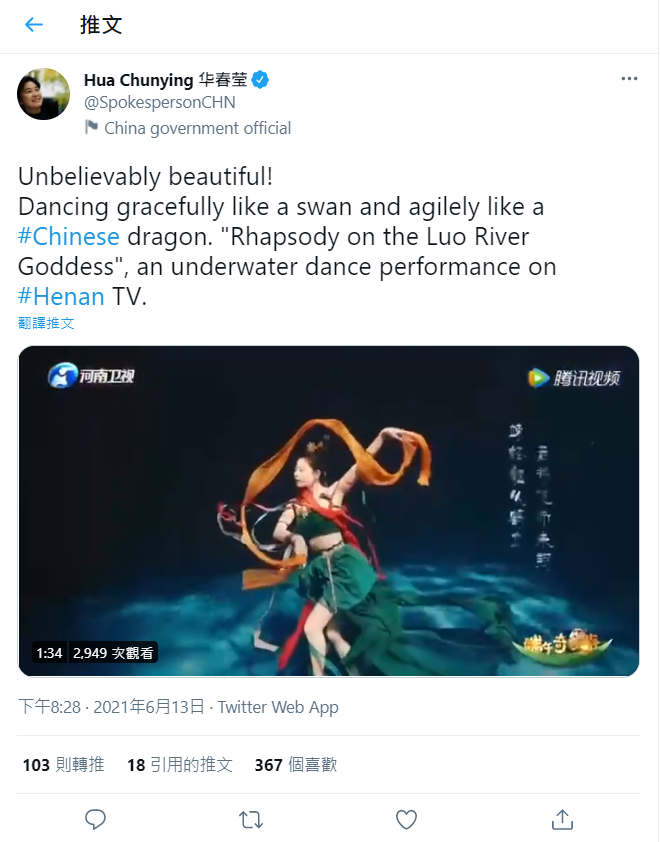Open the #Henan hashtag
The height and width of the screenshot is (842, 661).
tap(61, 296)
